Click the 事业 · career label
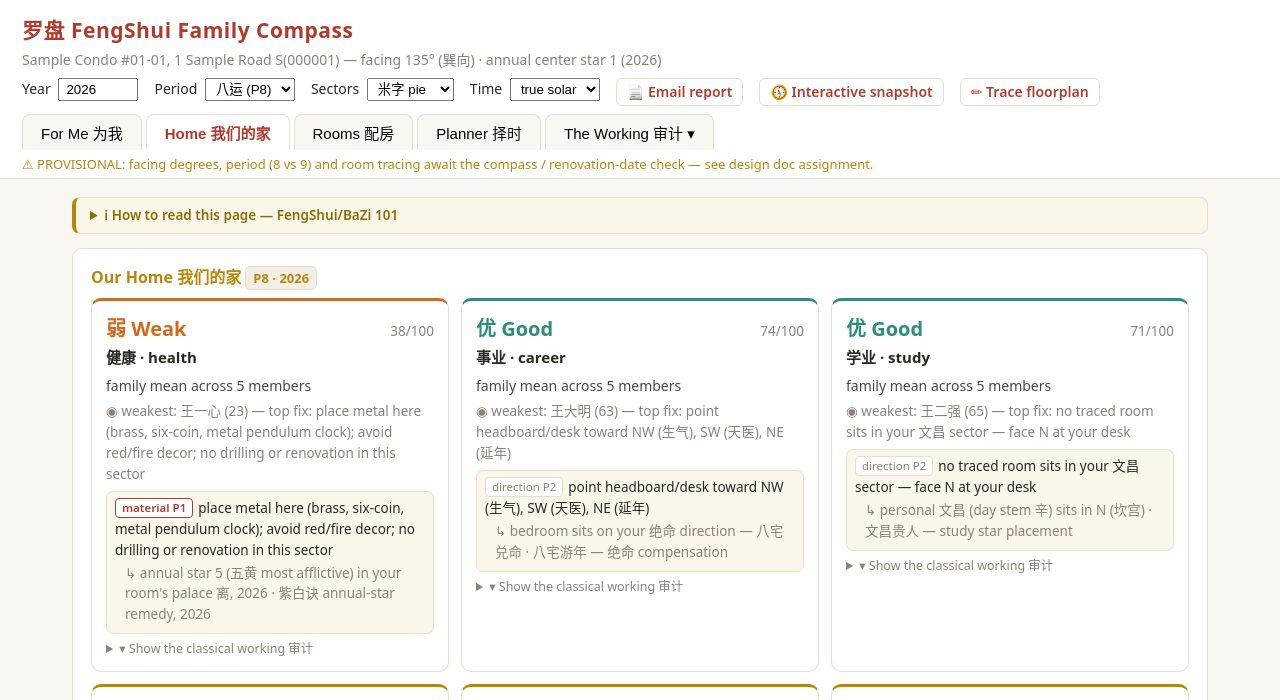This screenshot has width=1280, height=700. coord(521,358)
